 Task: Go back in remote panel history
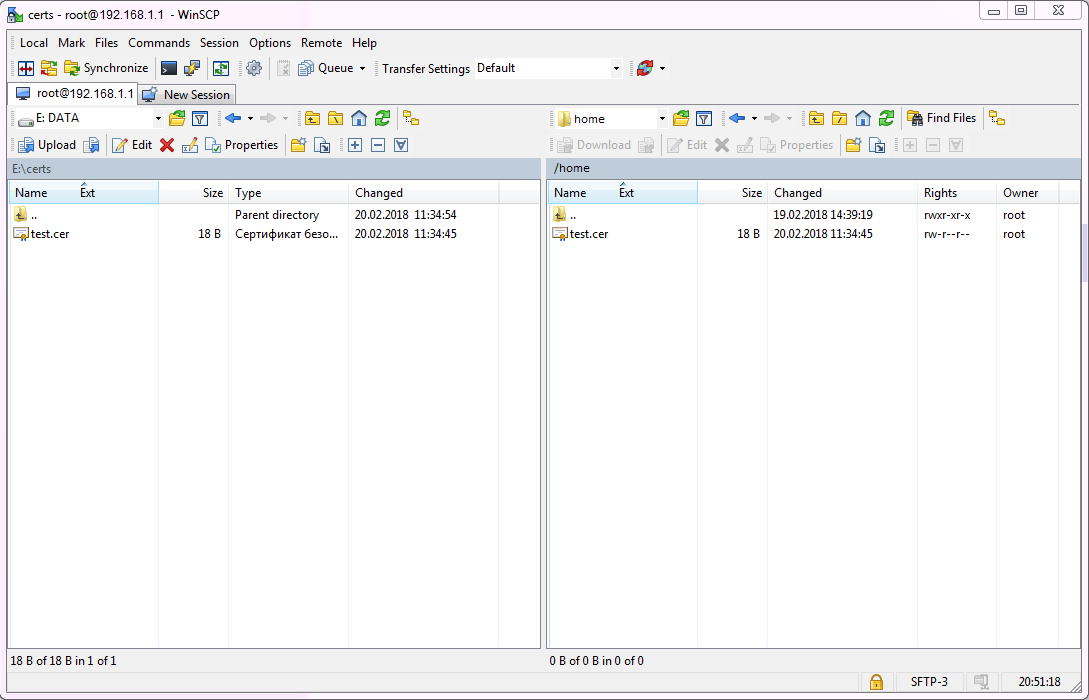pos(737,119)
